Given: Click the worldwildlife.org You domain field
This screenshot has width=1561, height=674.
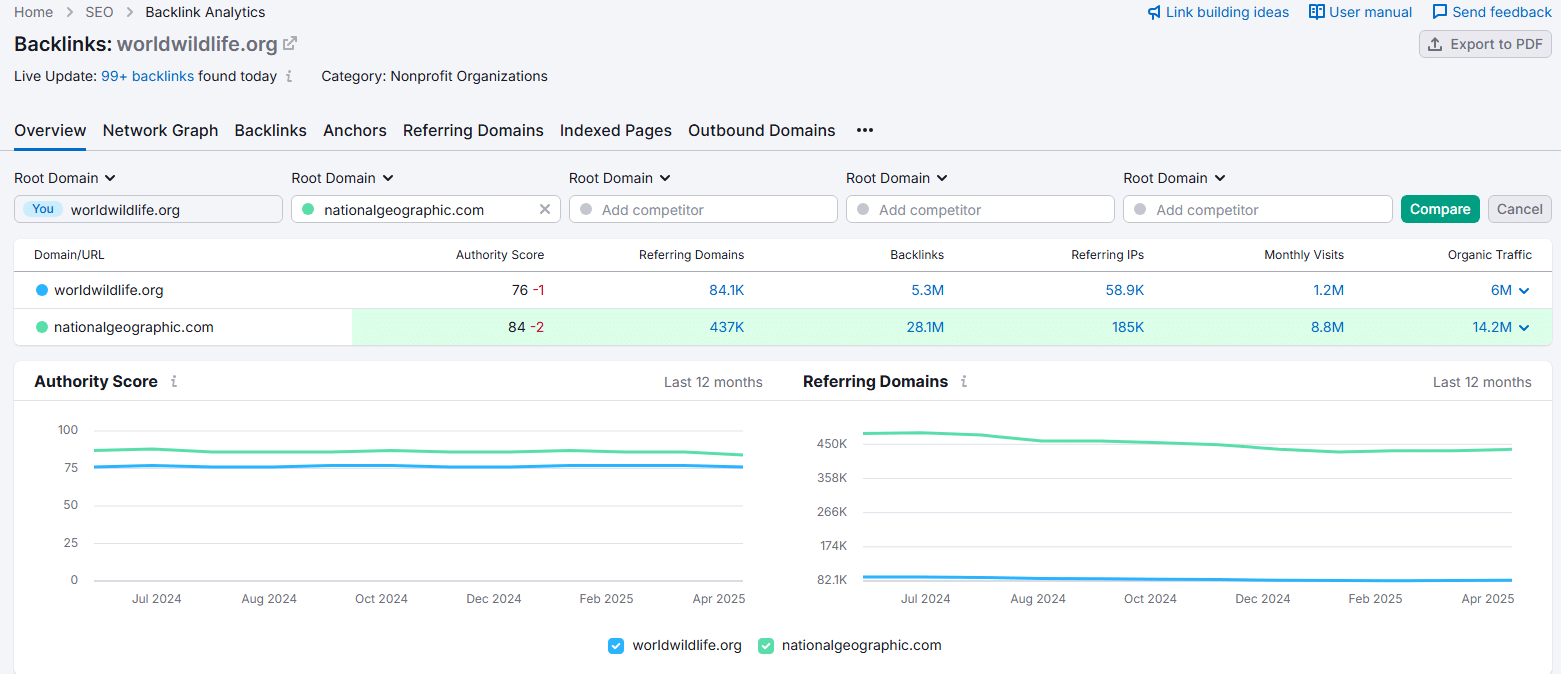Looking at the screenshot, I should click(148, 209).
